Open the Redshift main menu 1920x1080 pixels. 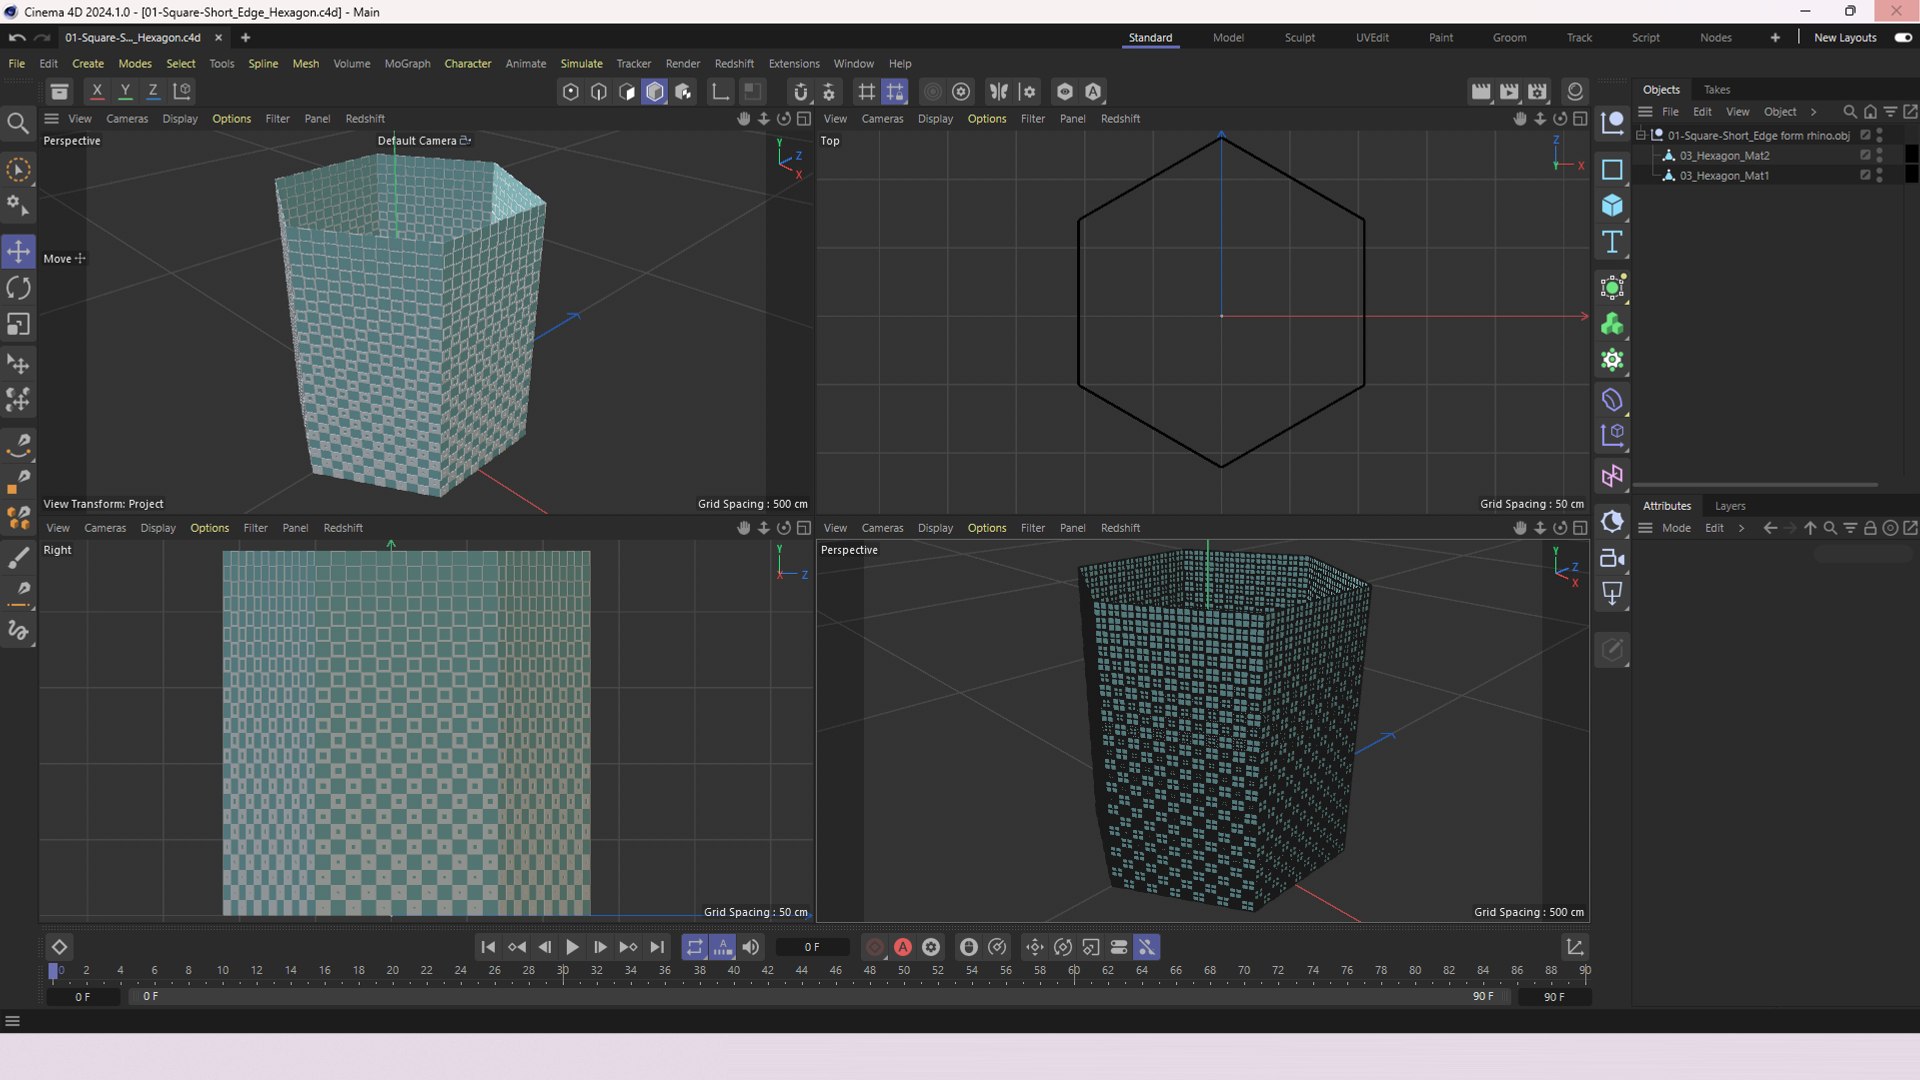click(x=734, y=64)
